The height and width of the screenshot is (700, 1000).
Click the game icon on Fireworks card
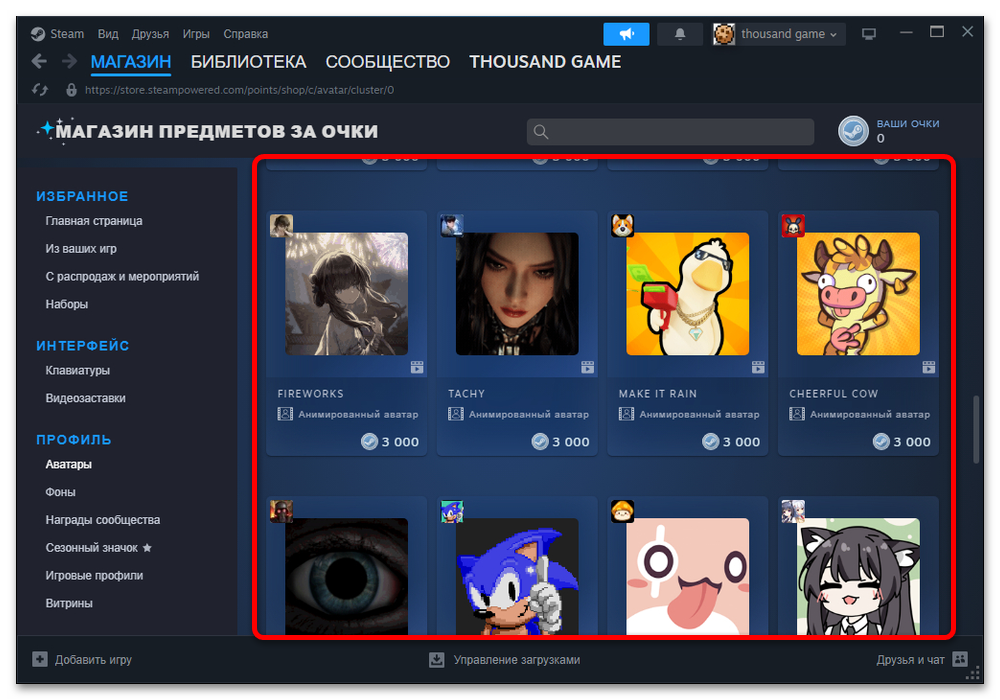281,226
